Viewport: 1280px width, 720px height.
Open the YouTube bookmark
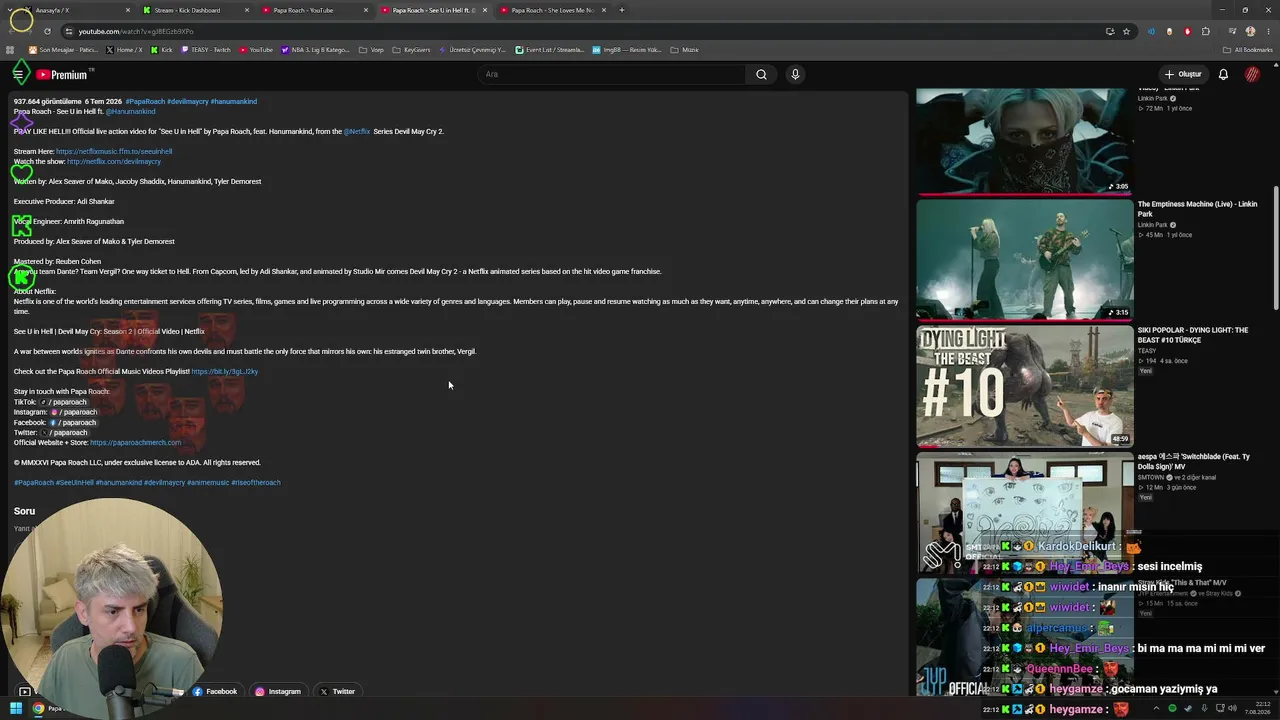click(x=256, y=50)
